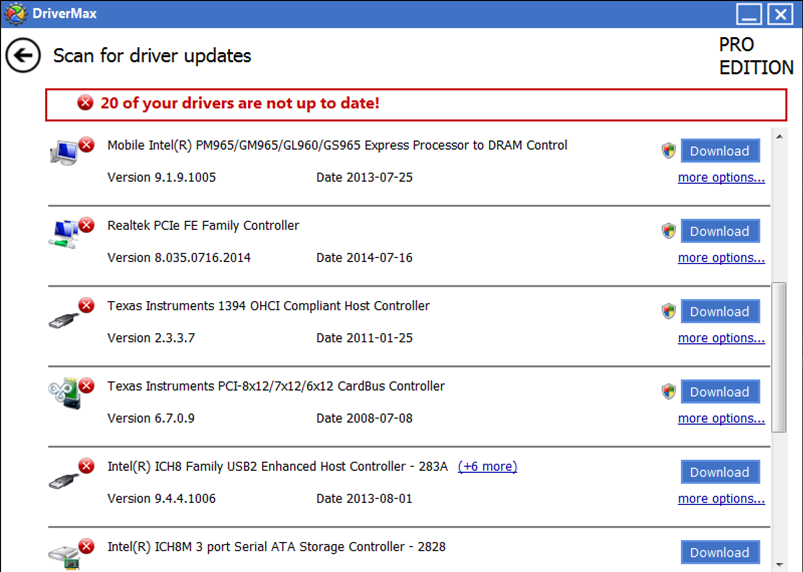Click the 'Scan for driver updates' heading
803x572 pixels.
(x=152, y=56)
